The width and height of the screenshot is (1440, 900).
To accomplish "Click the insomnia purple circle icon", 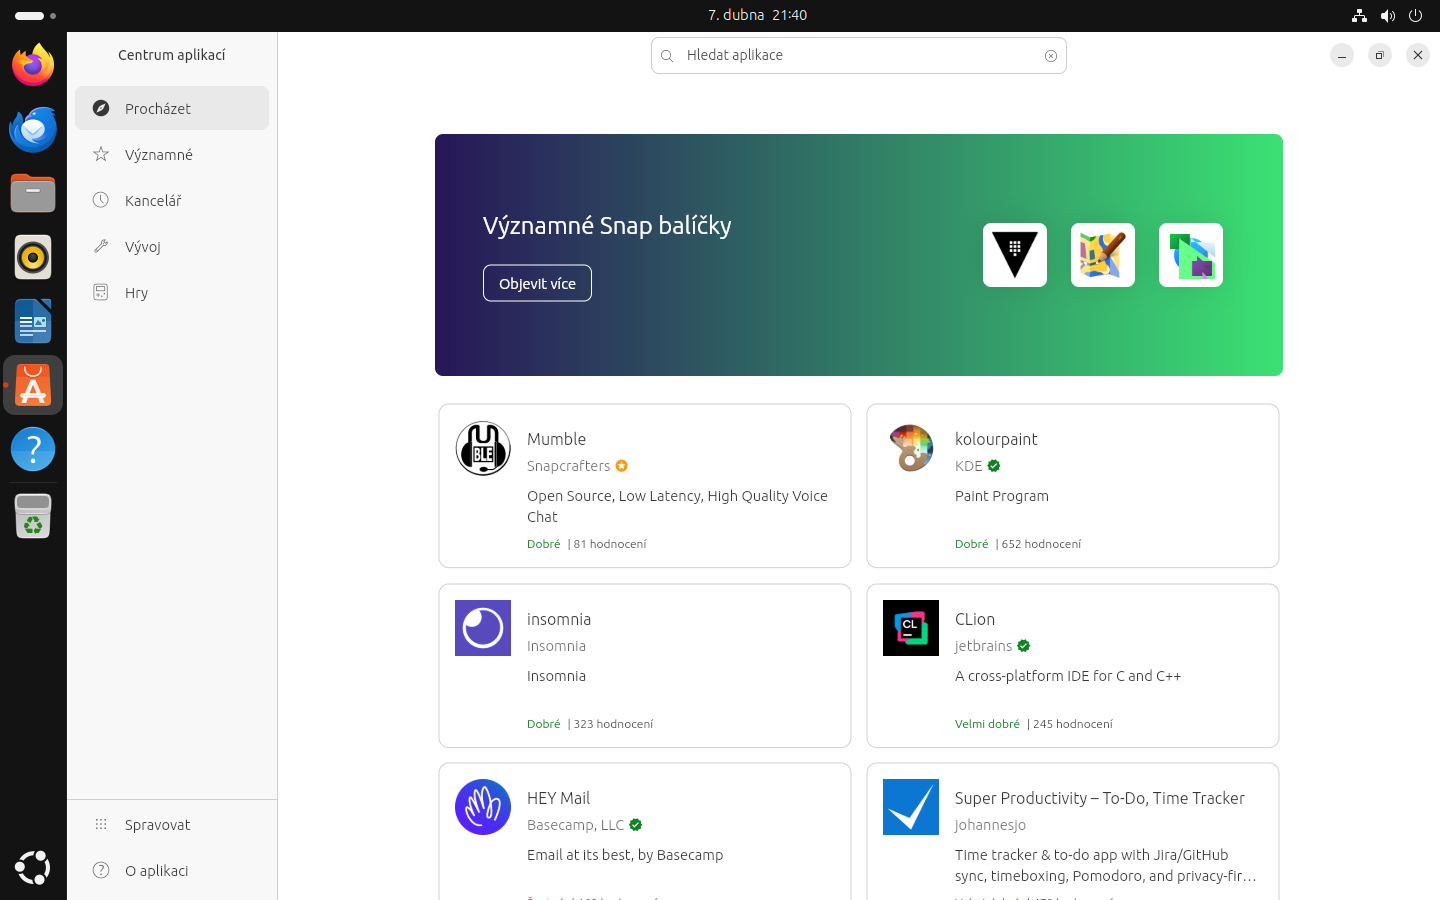I will click(x=483, y=628).
